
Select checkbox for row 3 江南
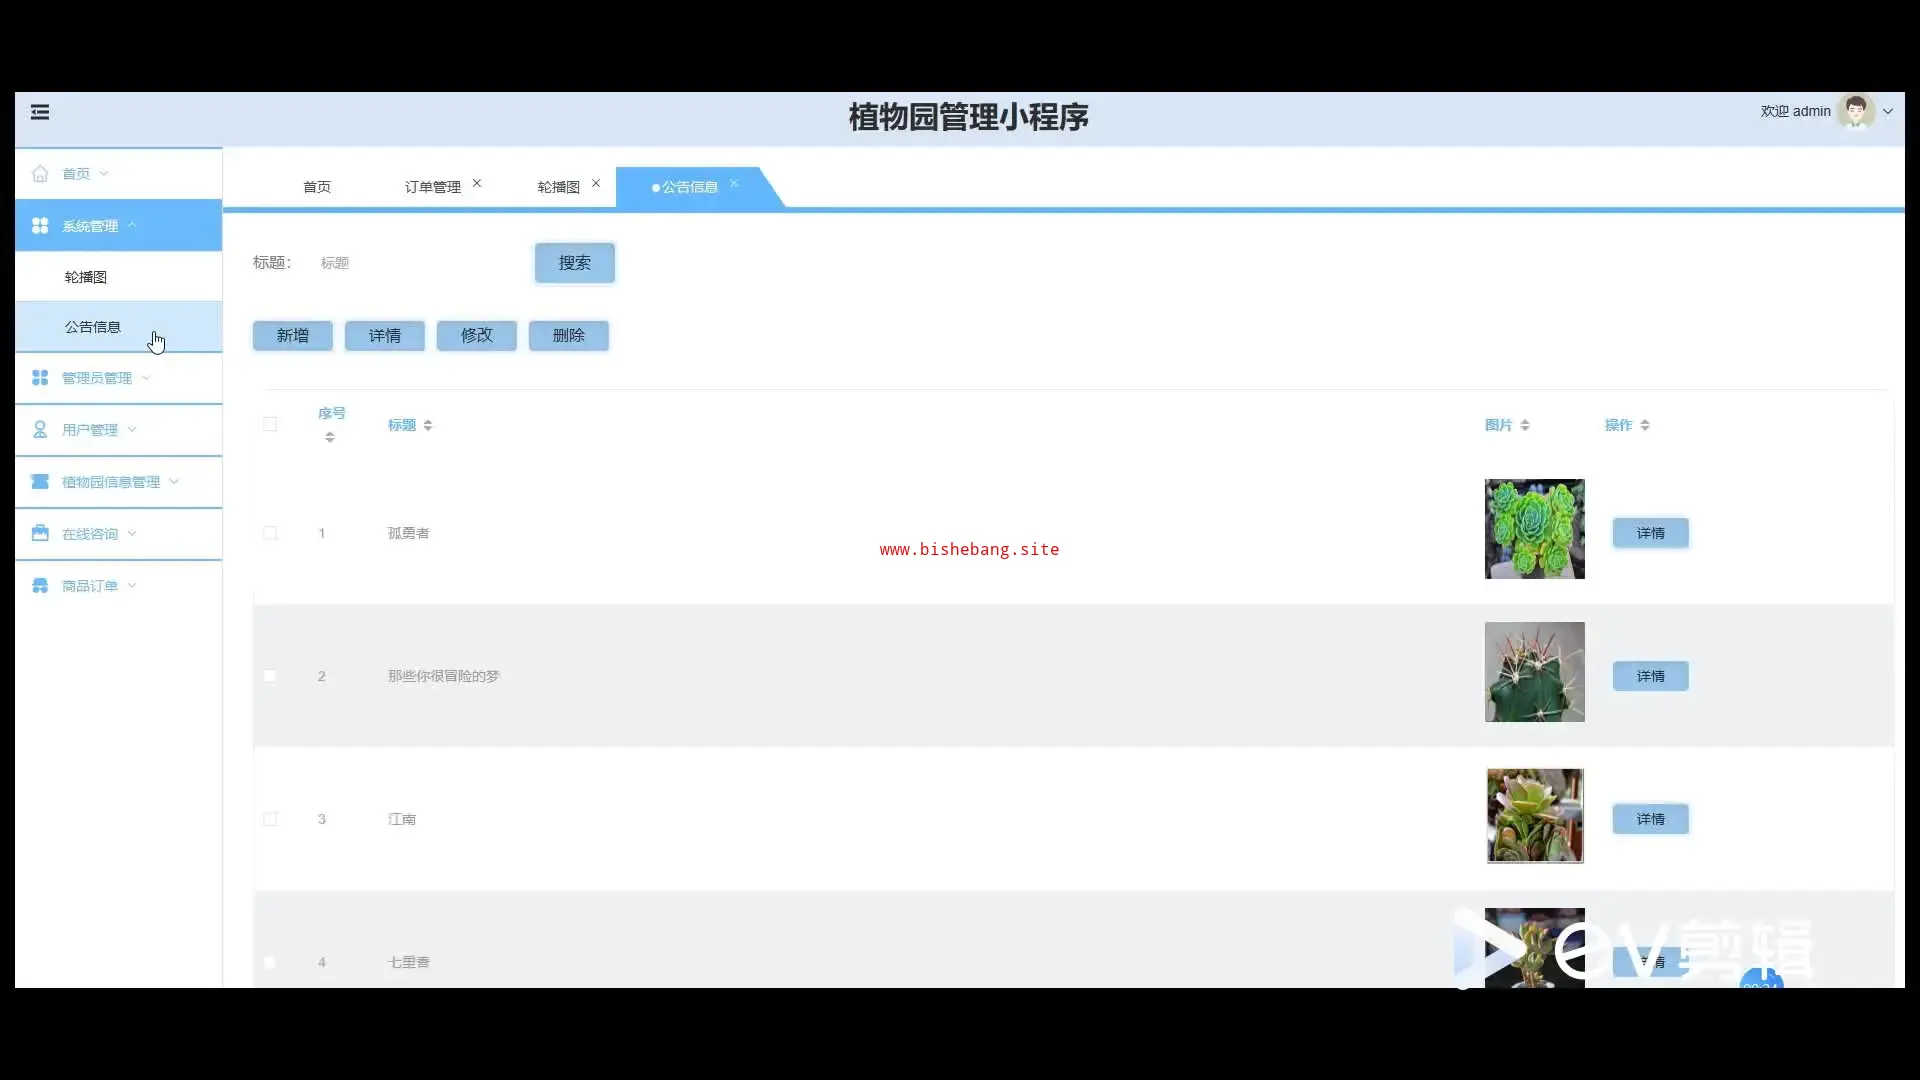point(270,820)
